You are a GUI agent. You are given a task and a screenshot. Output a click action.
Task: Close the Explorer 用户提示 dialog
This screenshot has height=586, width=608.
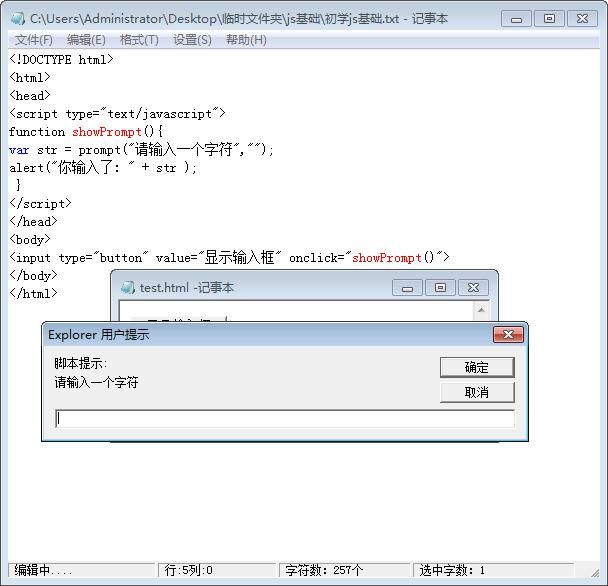click(508, 334)
